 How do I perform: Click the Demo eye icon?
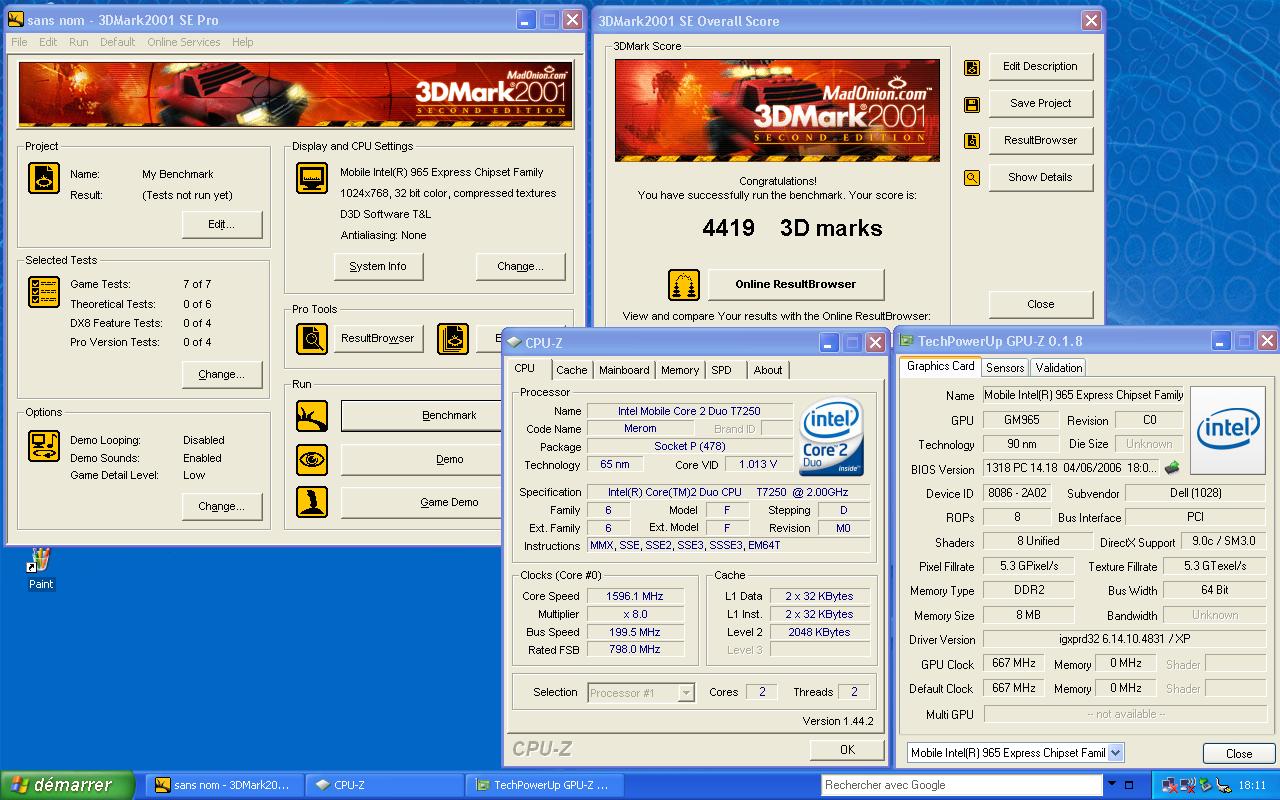(x=312, y=459)
